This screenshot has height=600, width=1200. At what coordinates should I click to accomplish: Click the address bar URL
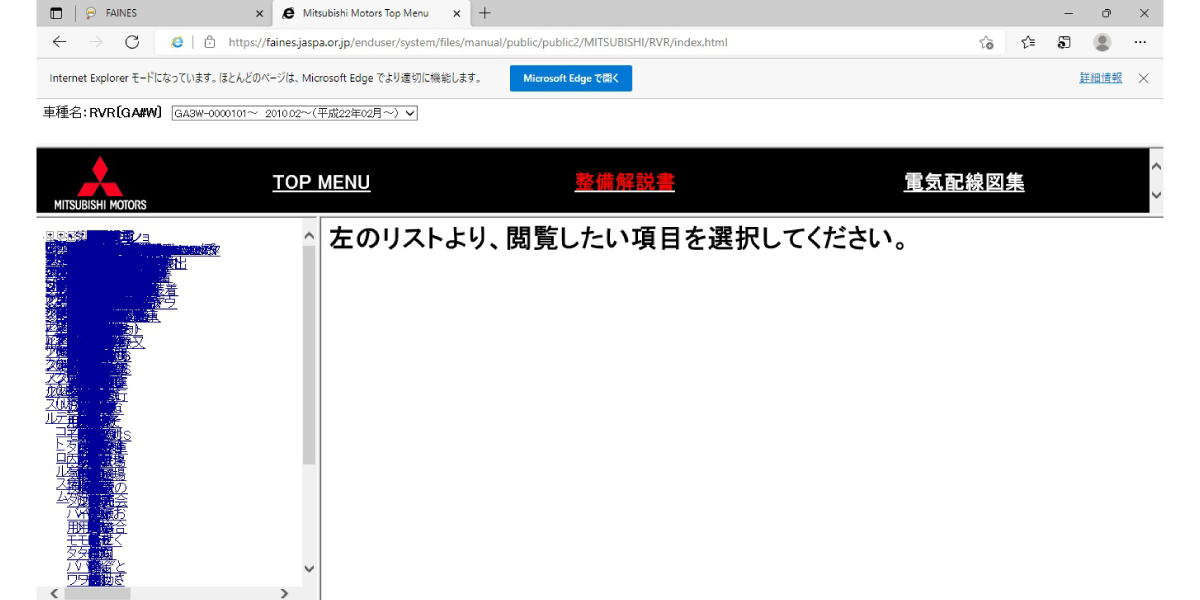(478, 42)
